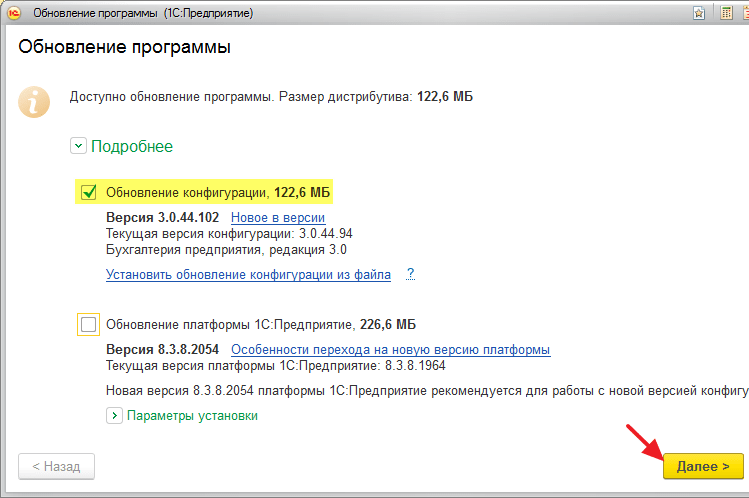Click the 1C logo icon in title bar
The height and width of the screenshot is (498, 749).
click(14, 13)
